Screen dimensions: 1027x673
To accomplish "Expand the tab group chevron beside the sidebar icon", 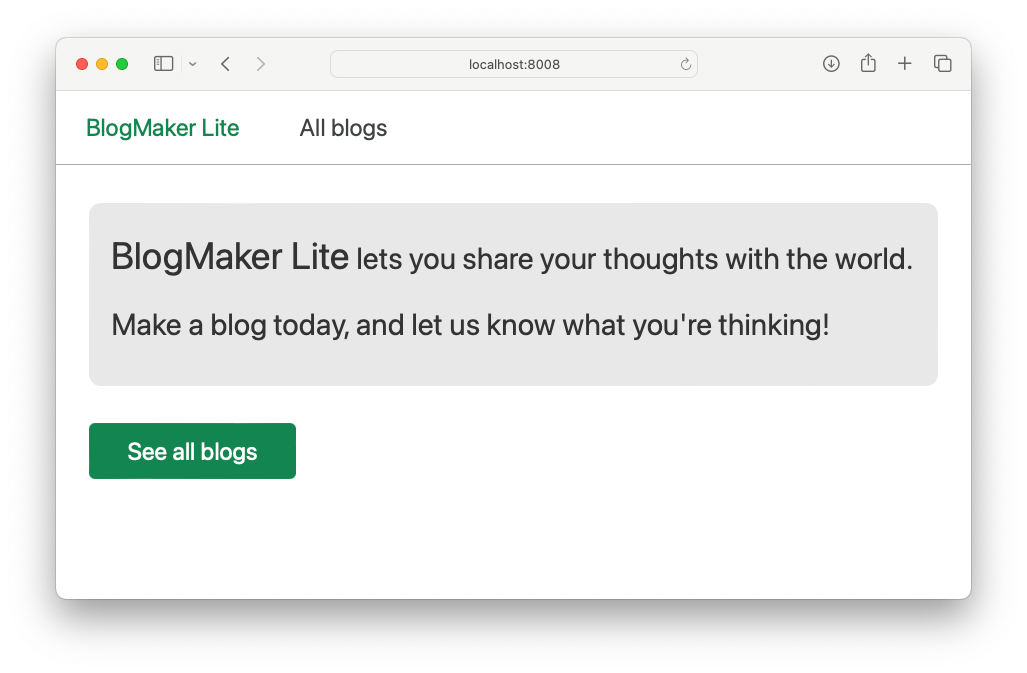I will [x=192, y=63].
